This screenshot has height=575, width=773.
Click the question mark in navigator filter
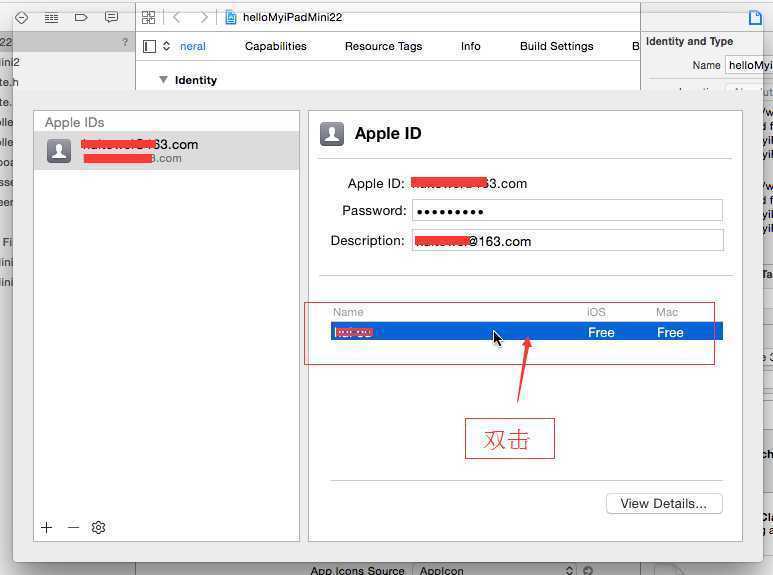(x=125, y=42)
